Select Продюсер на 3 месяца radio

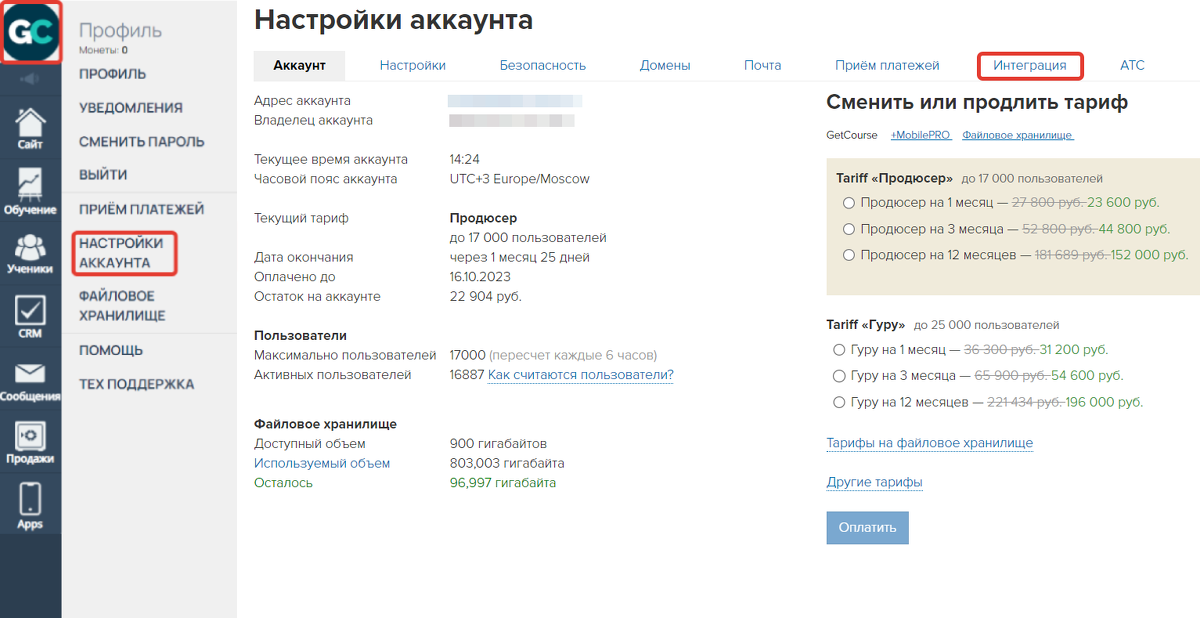click(x=849, y=229)
